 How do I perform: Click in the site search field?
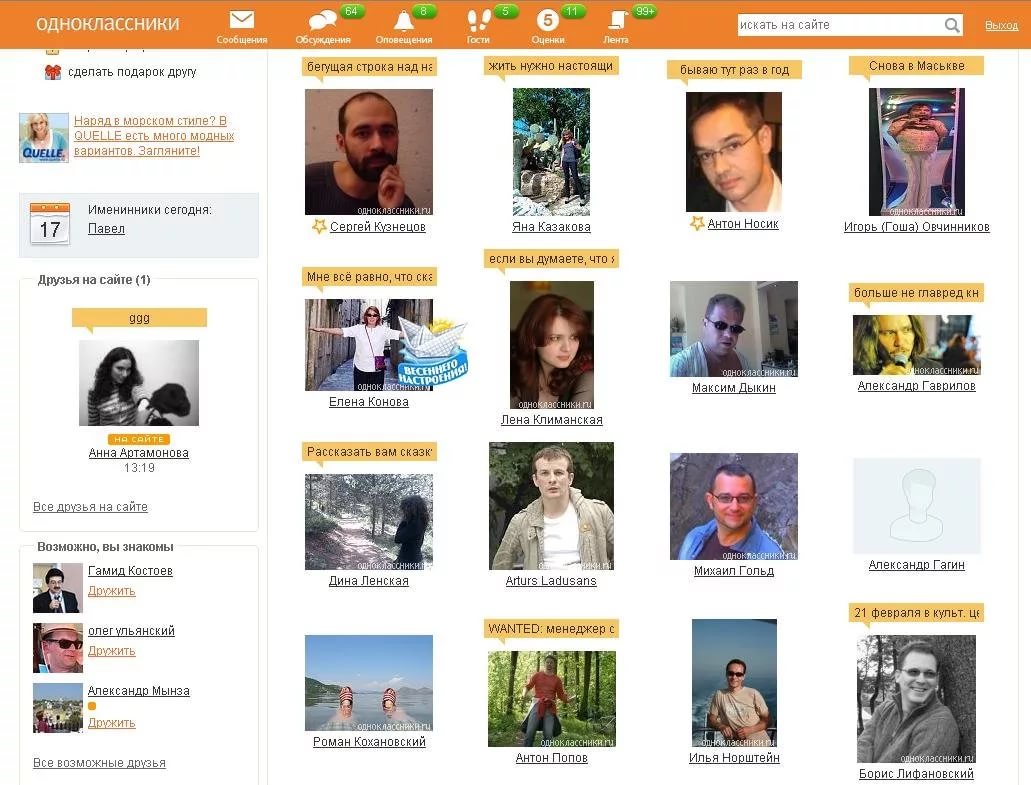click(838, 25)
